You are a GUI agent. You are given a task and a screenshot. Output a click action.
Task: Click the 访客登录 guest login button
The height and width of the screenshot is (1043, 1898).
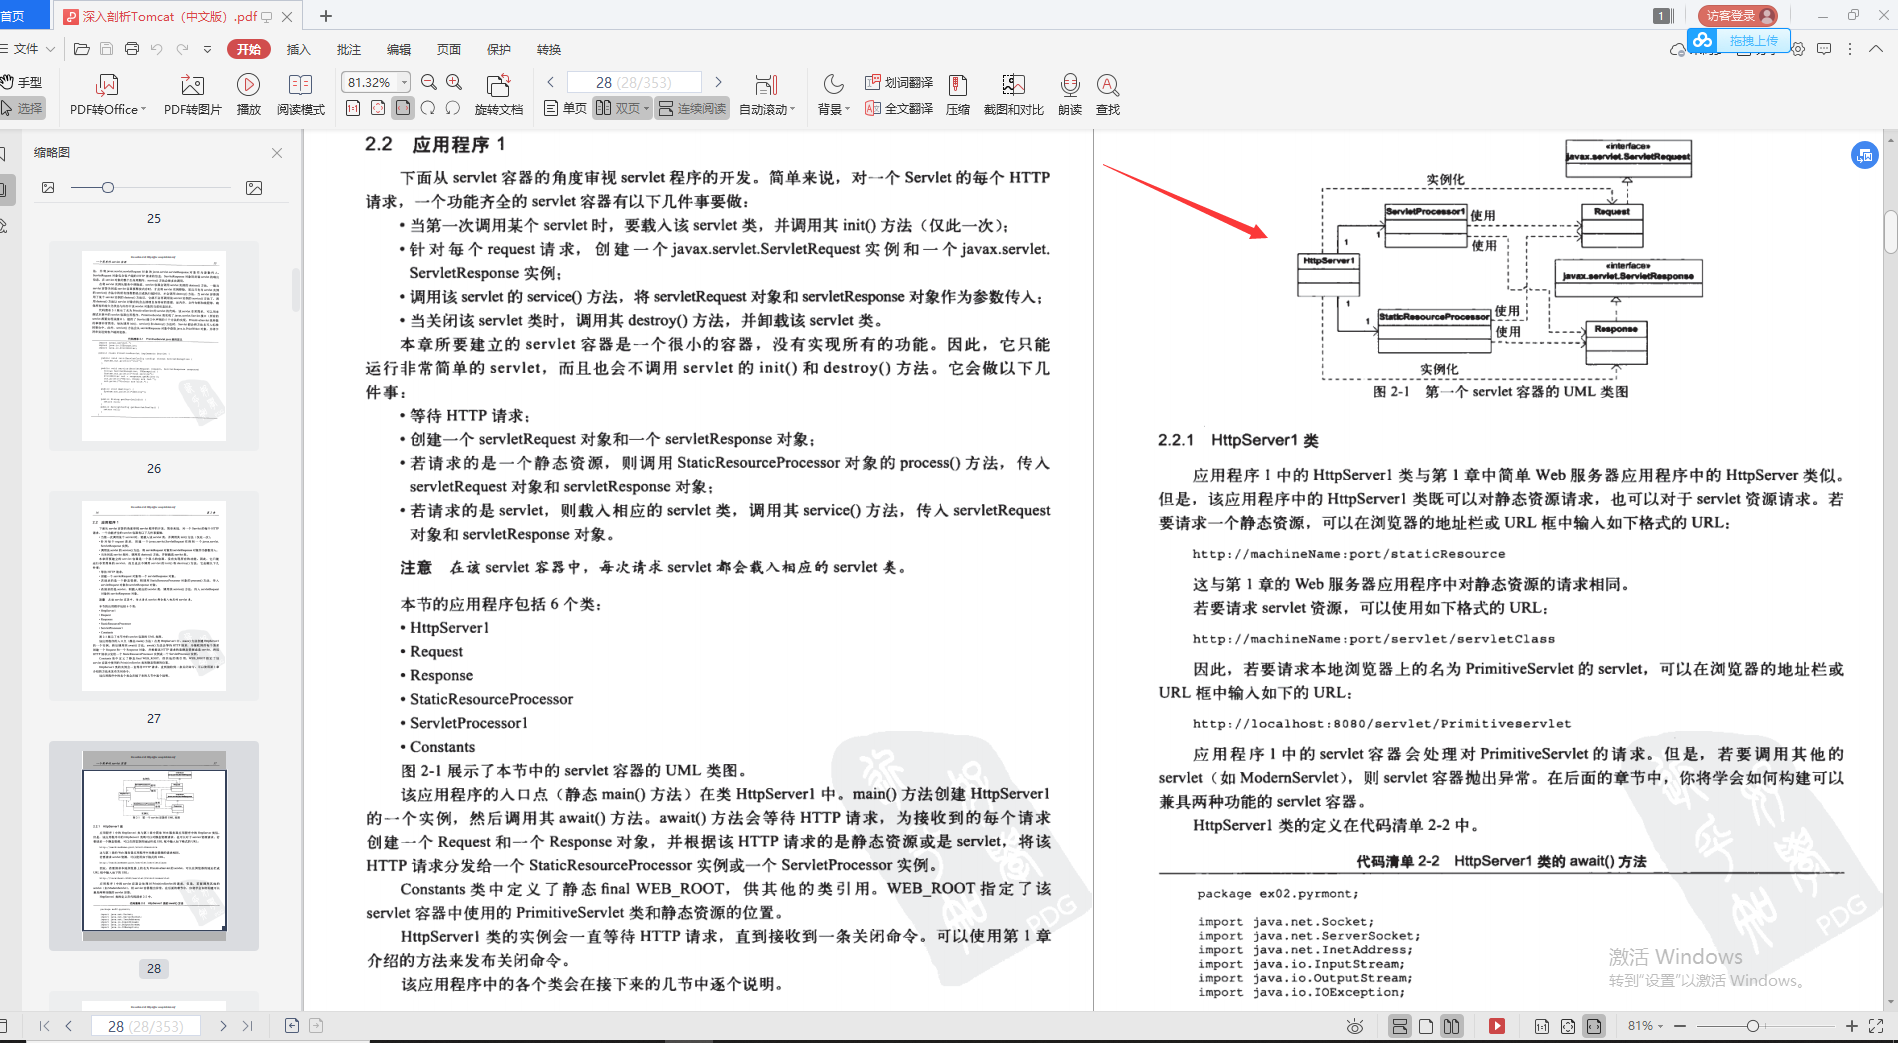(x=1737, y=15)
